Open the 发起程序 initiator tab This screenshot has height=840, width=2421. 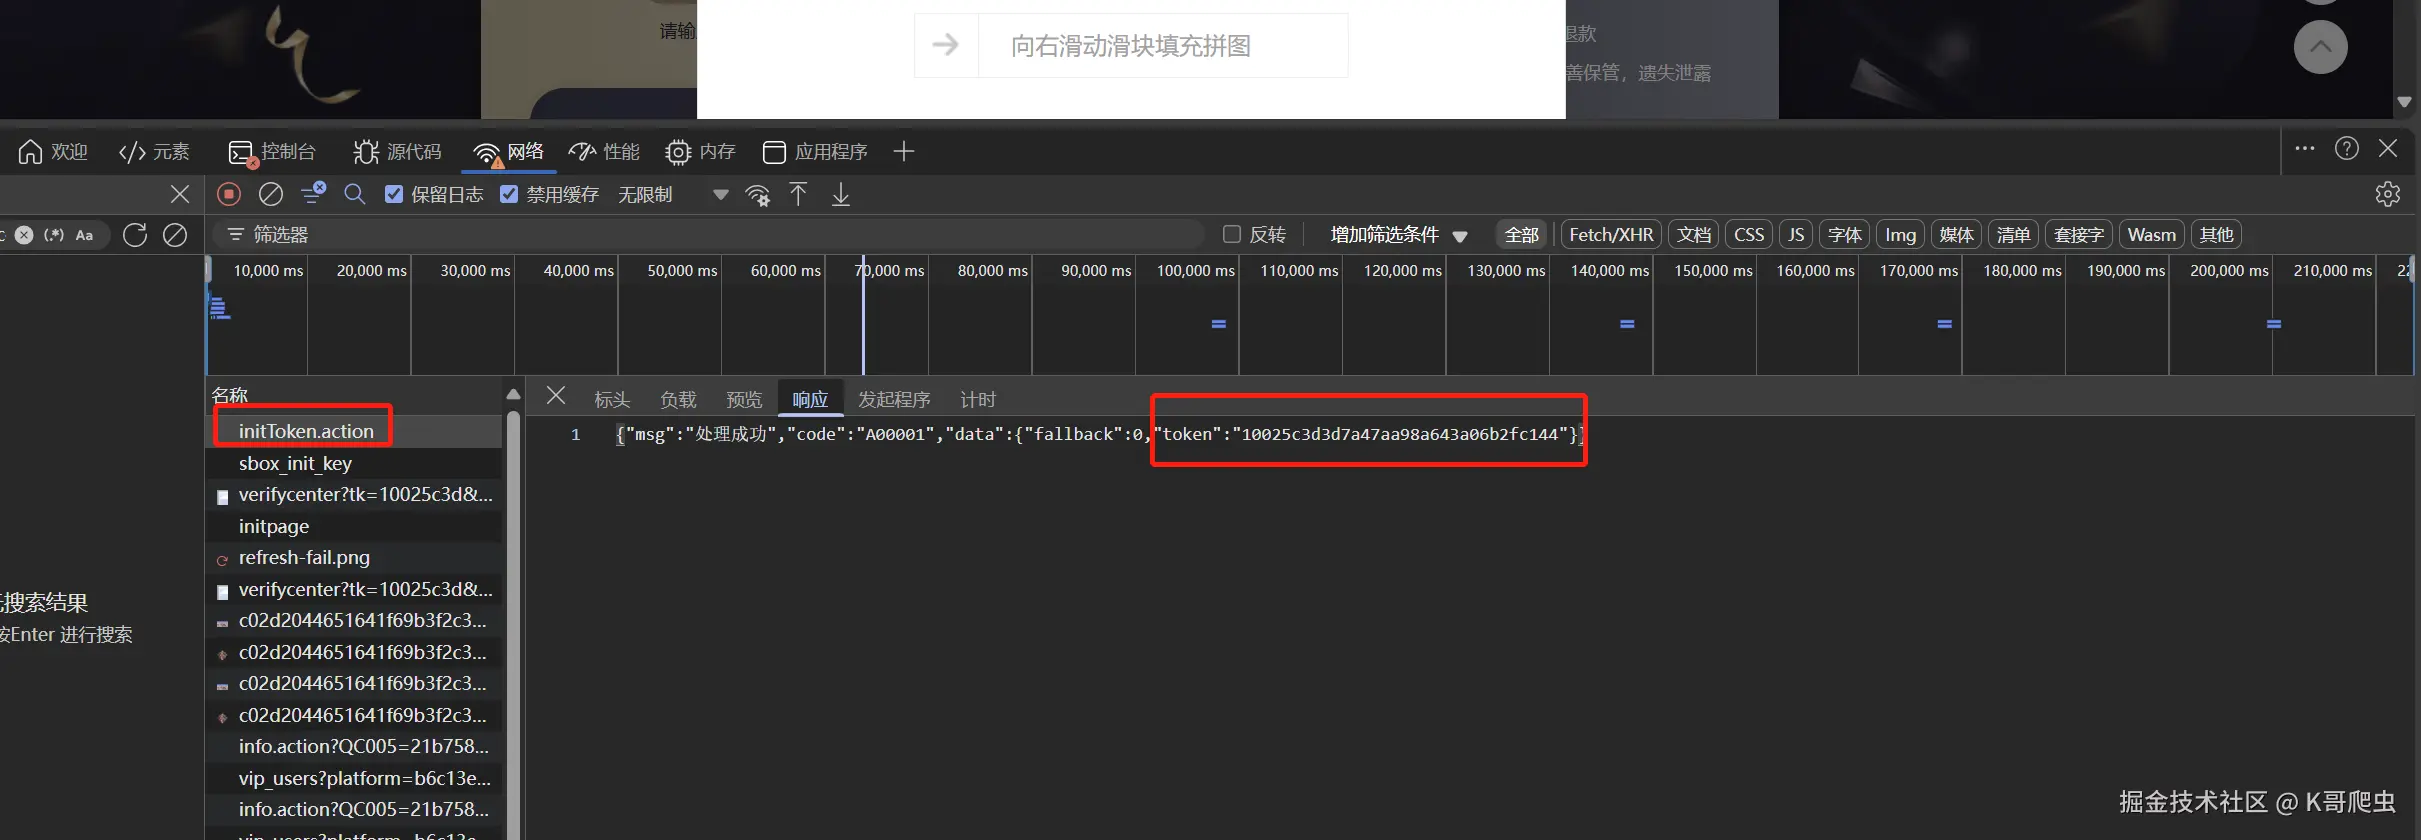click(894, 400)
